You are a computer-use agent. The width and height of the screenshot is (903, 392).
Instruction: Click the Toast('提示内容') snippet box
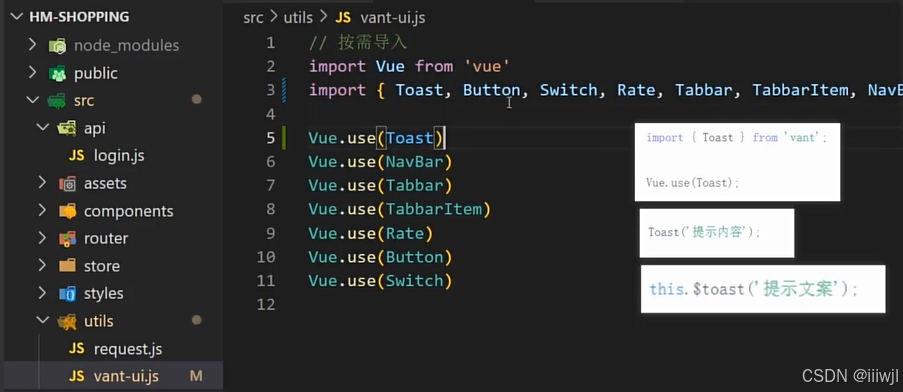click(x=717, y=233)
